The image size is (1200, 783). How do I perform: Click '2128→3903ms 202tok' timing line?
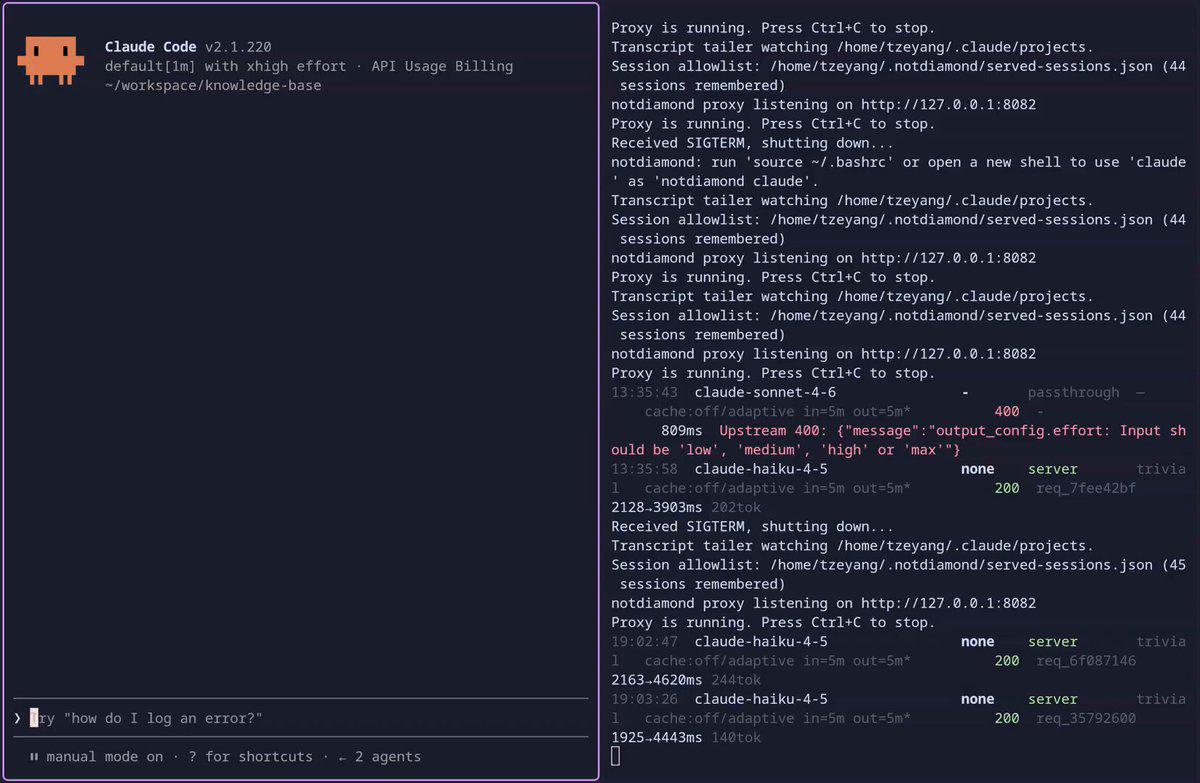tap(686, 507)
